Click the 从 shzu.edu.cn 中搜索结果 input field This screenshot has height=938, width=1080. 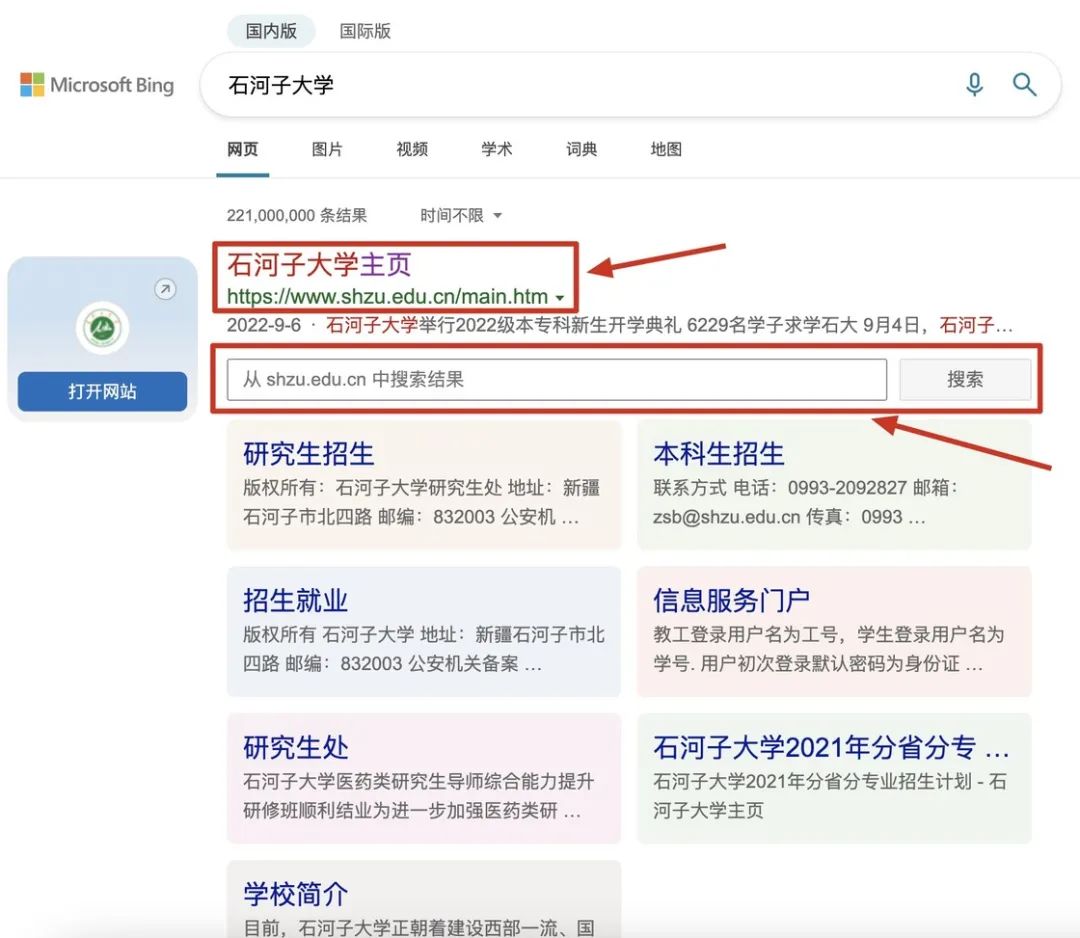[x=557, y=379]
